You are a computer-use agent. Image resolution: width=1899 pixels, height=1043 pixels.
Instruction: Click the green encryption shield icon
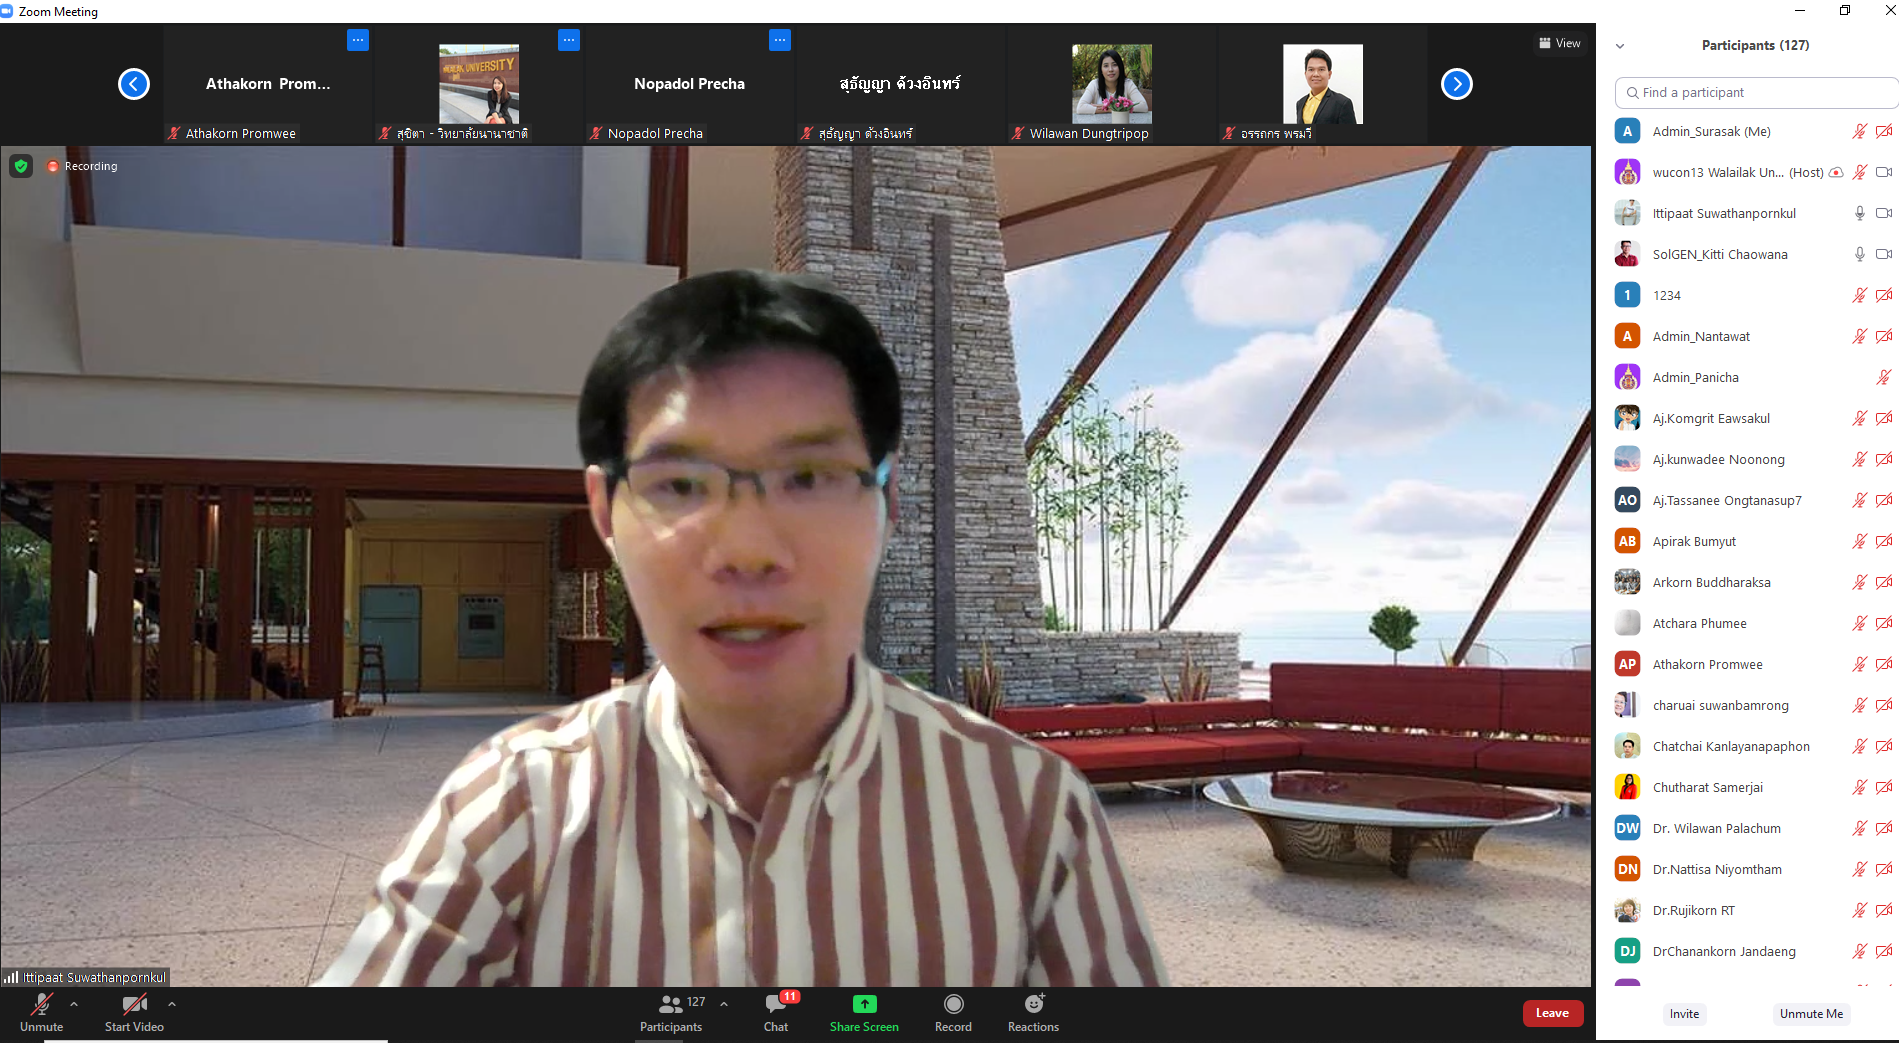point(21,166)
